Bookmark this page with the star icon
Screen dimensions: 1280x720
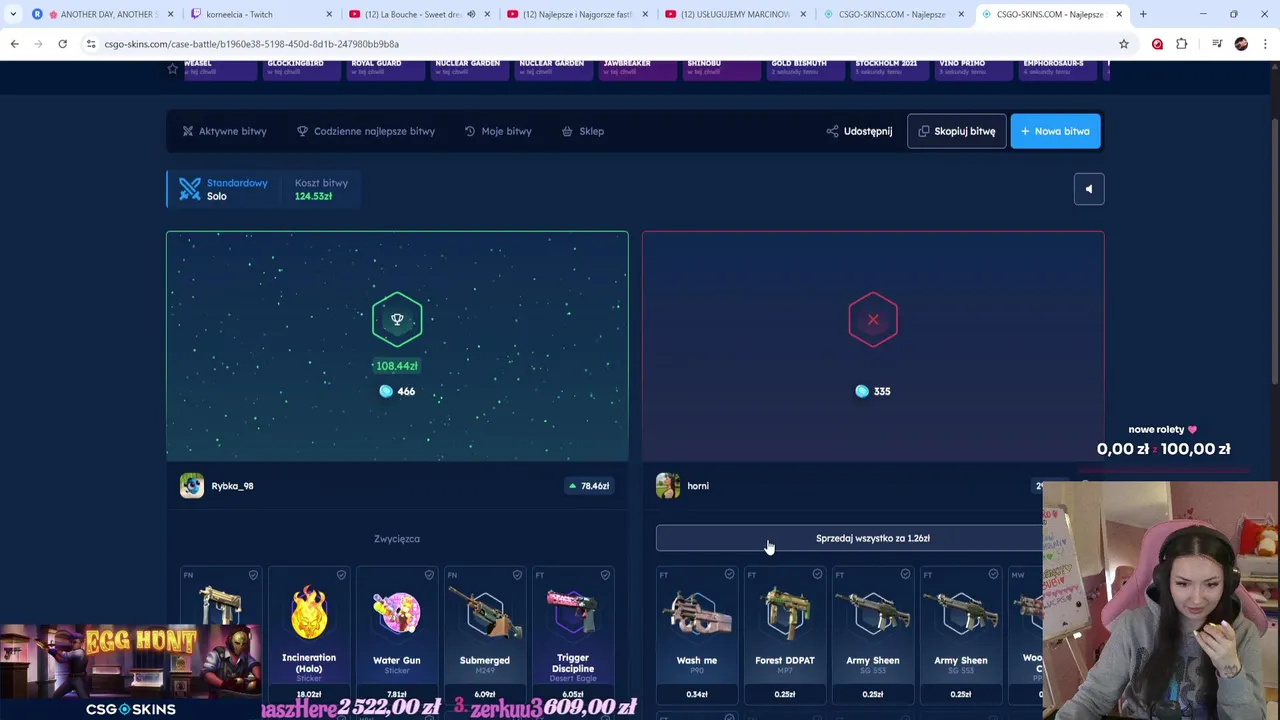point(1124,44)
